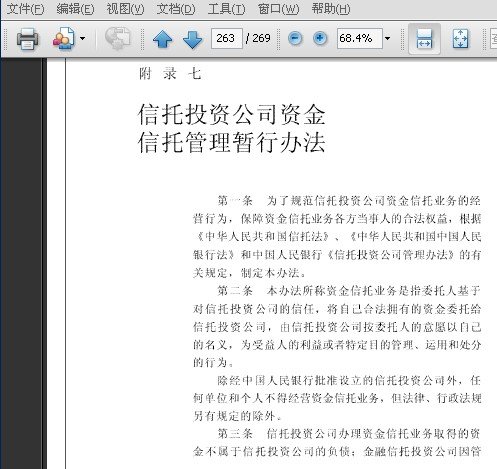Click the greyed-out globe pages icon
The height and width of the screenshot is (469, 497).
pos(117,38)
